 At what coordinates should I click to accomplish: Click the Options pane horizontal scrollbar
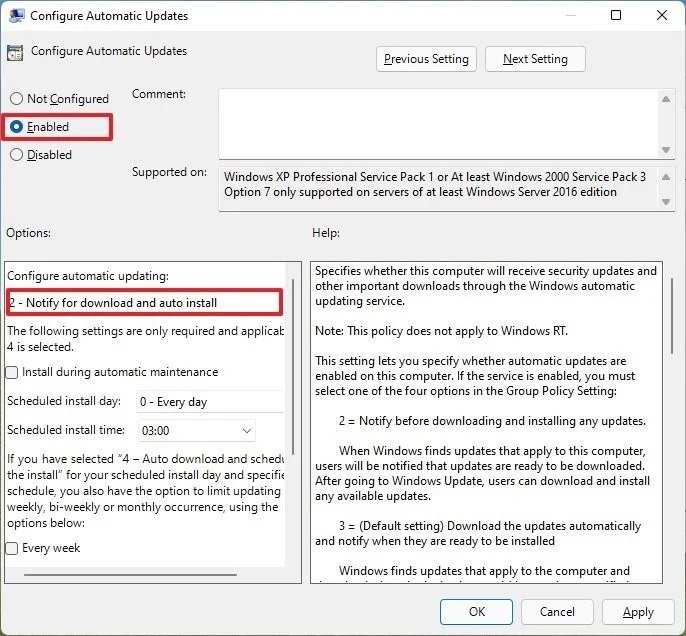click(130, 575)
